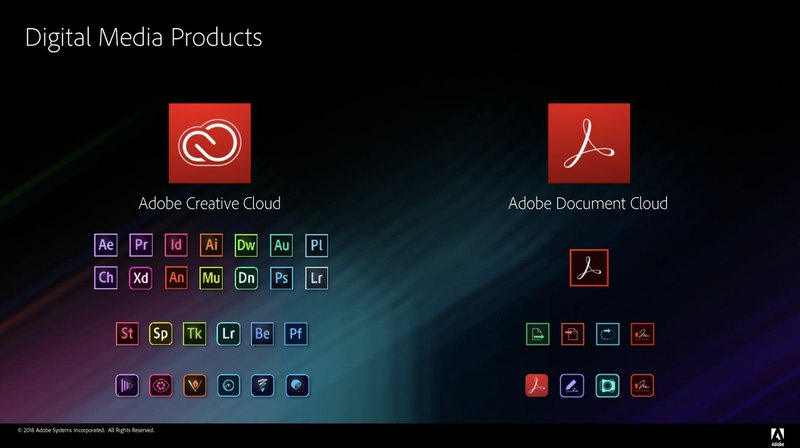The width and height of the screenshot is (800, 448).
Task: Click the Character Animator (Ch) icon
Action: (x=106, y=278)
